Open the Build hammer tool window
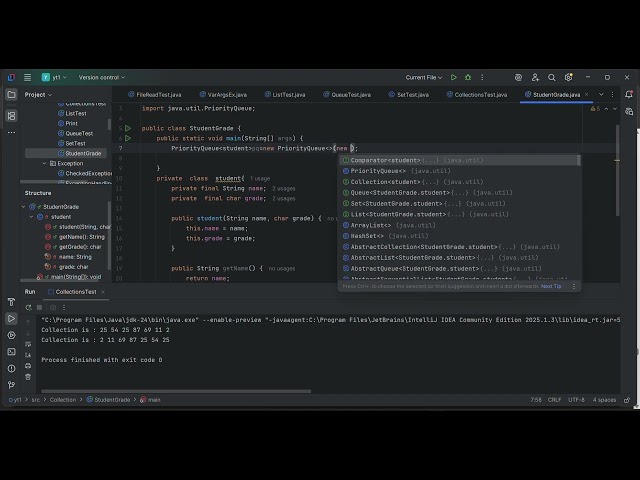640x480 pixels. pos(11,302)
